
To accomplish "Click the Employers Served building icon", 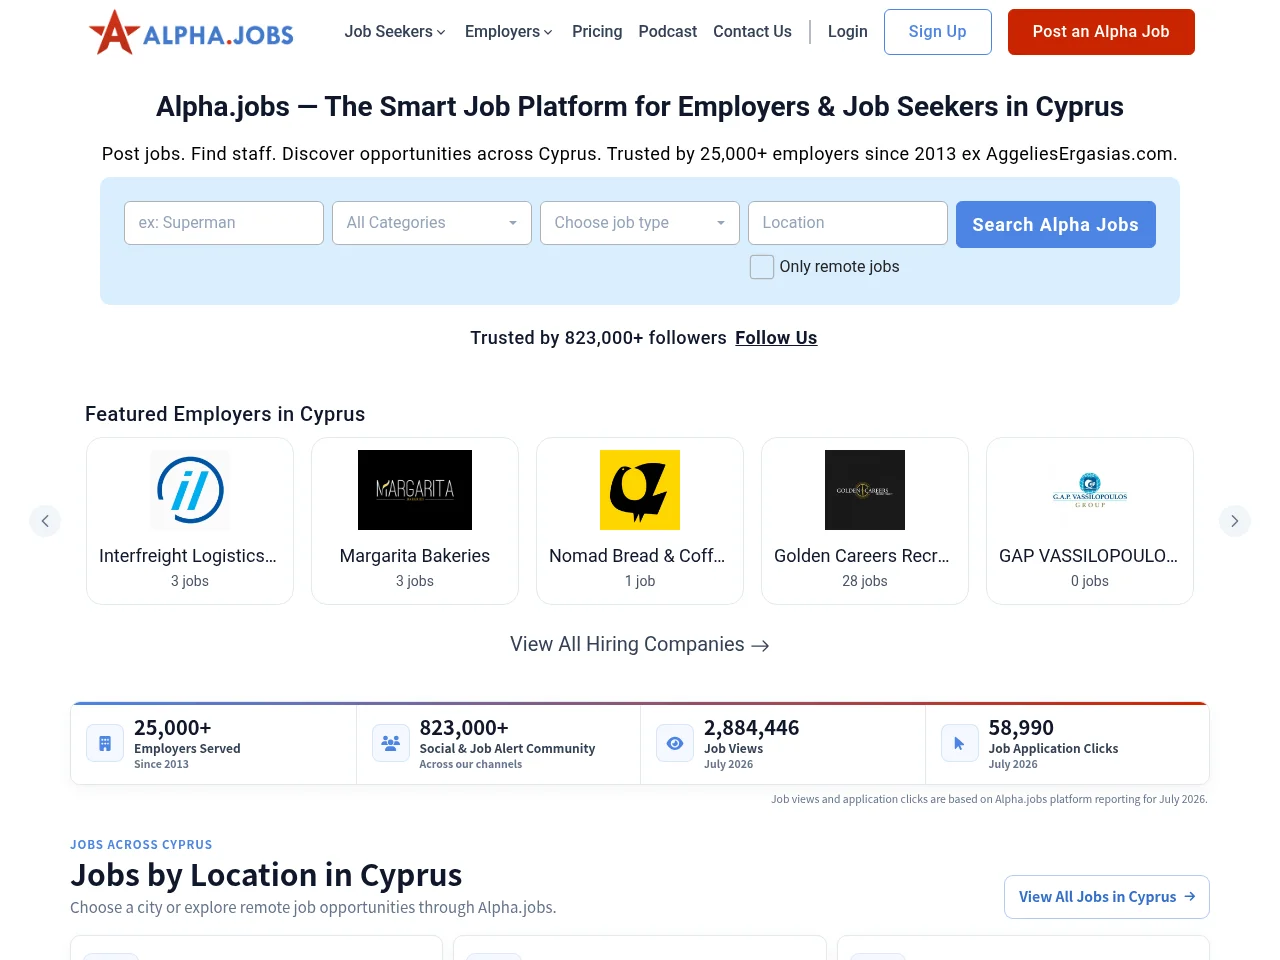I will [x=105, y=743].
